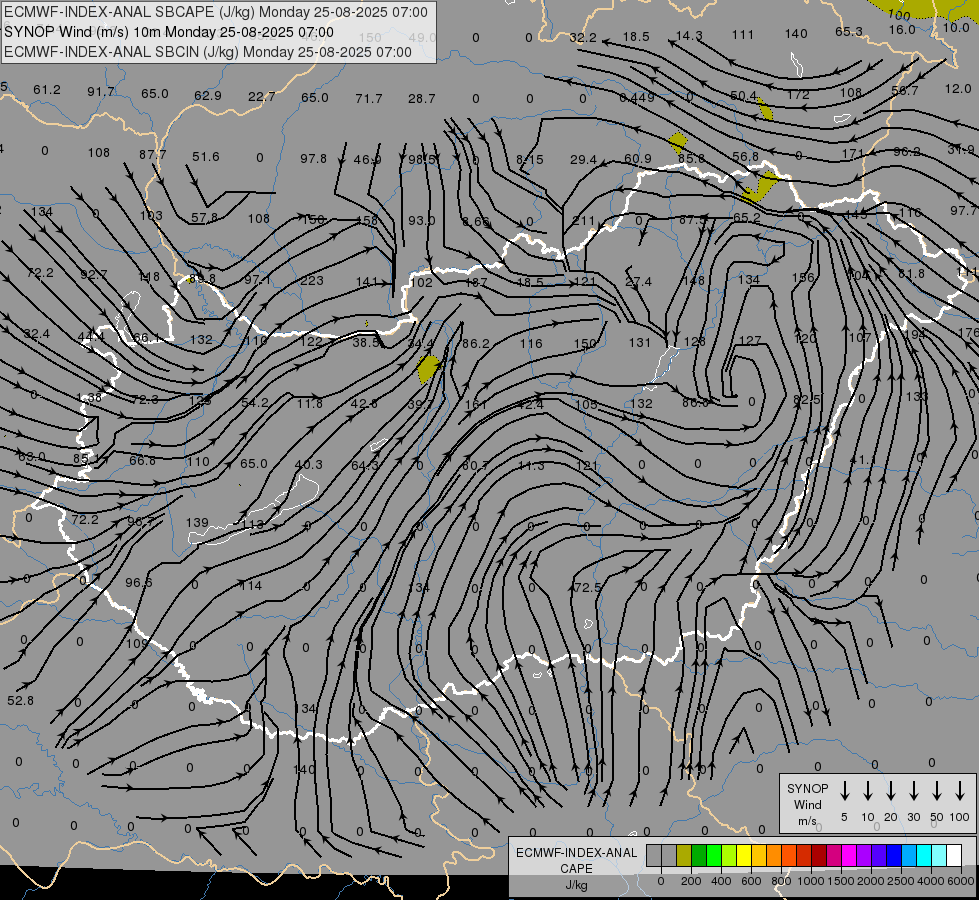979x900 pixels.
Task: Click the olive CAPE patch above value 85.8
Action: (x=677, y=142)
